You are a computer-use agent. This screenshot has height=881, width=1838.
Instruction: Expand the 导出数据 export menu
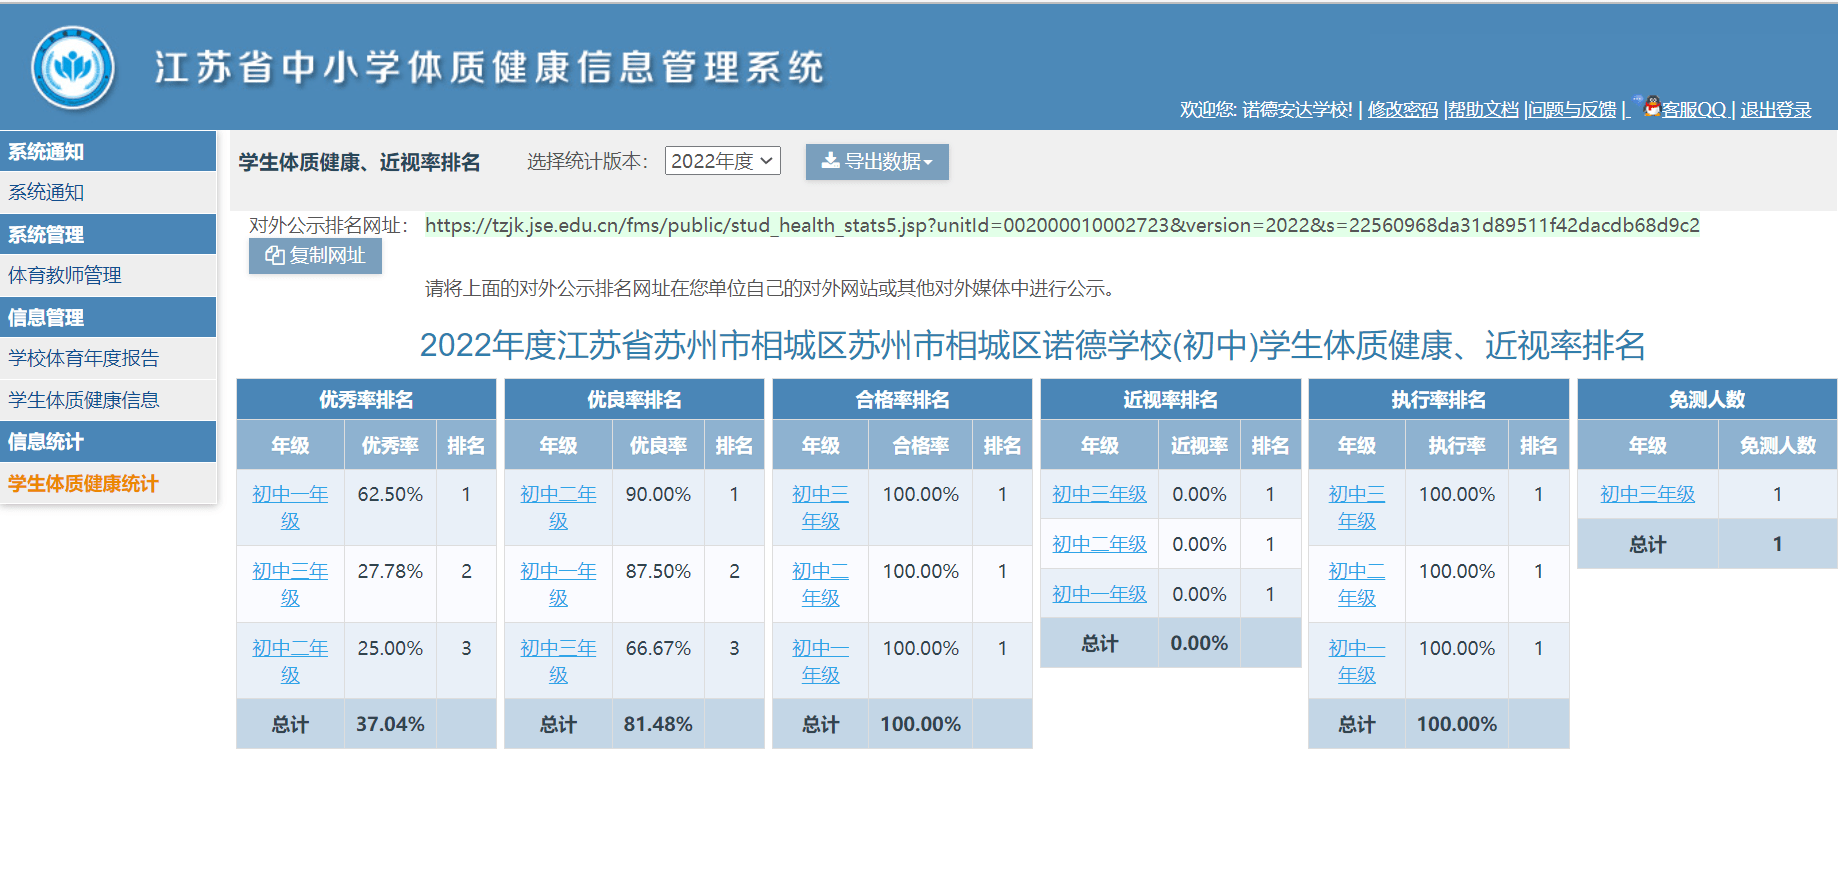(x=877, y=161)
